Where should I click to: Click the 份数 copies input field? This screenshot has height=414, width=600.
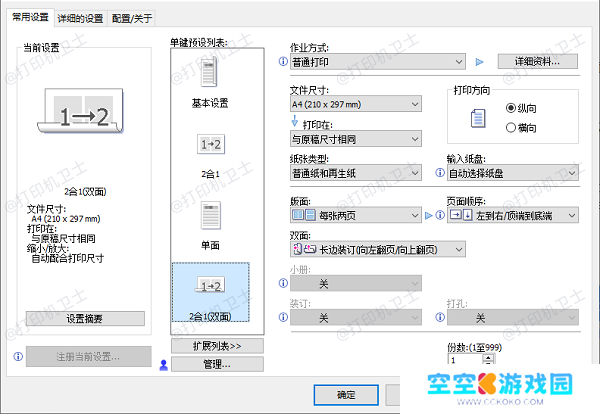tap(463, 358)
